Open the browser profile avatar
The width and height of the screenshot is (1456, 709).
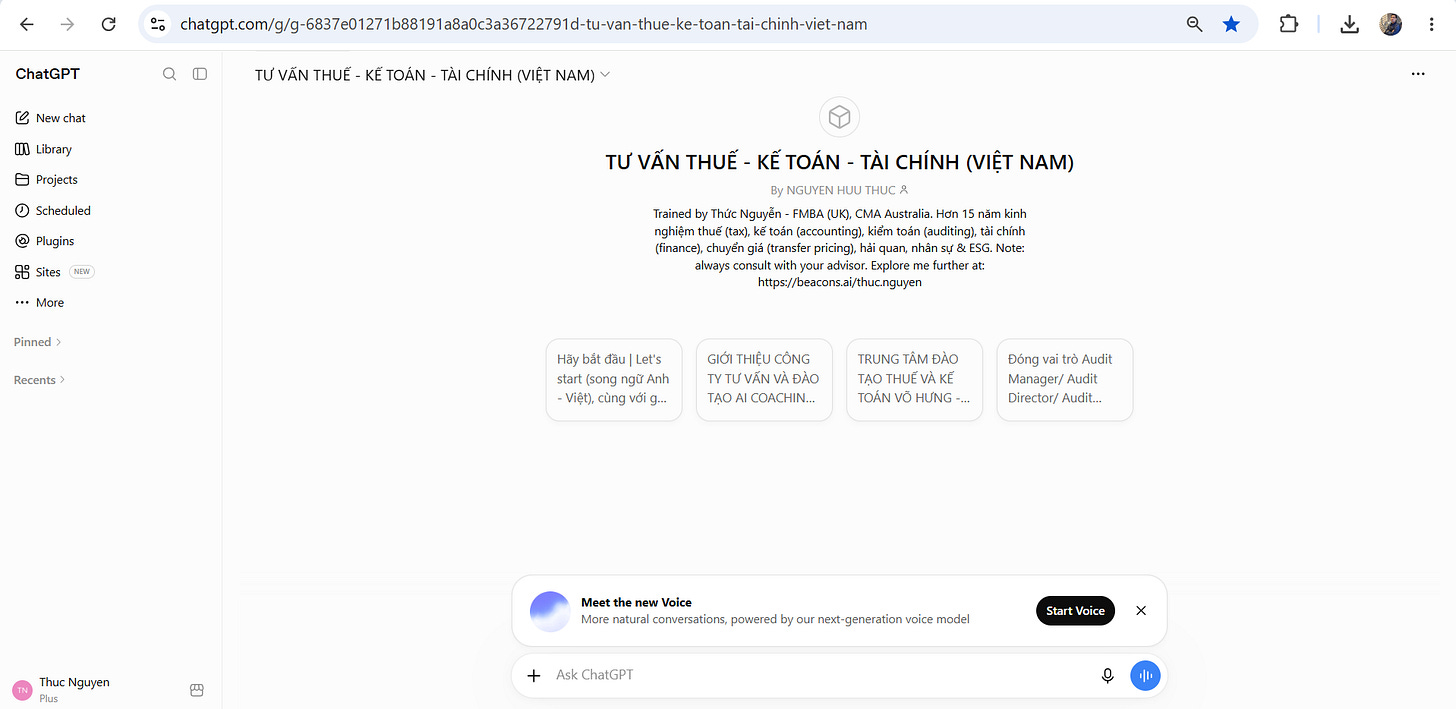1391,24
